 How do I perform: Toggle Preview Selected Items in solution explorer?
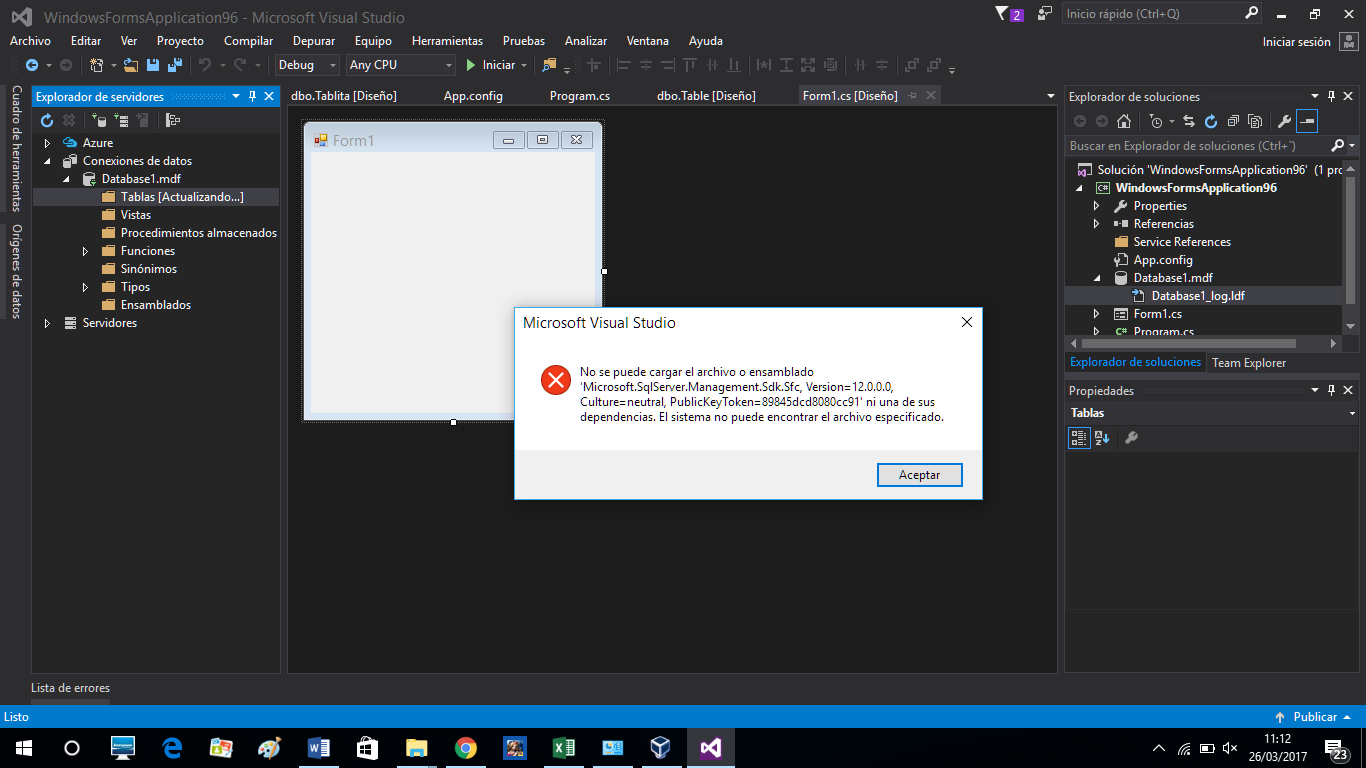[1307, 121]
